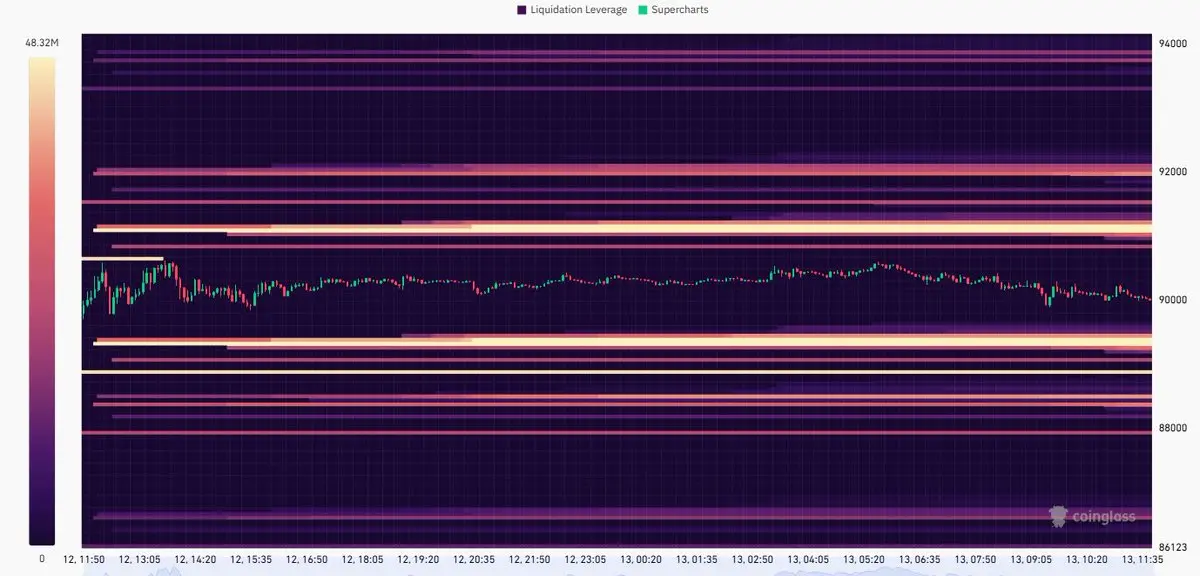Toggle the Supercharts legend entry
Screen dimensions: 1200x576
673,10
